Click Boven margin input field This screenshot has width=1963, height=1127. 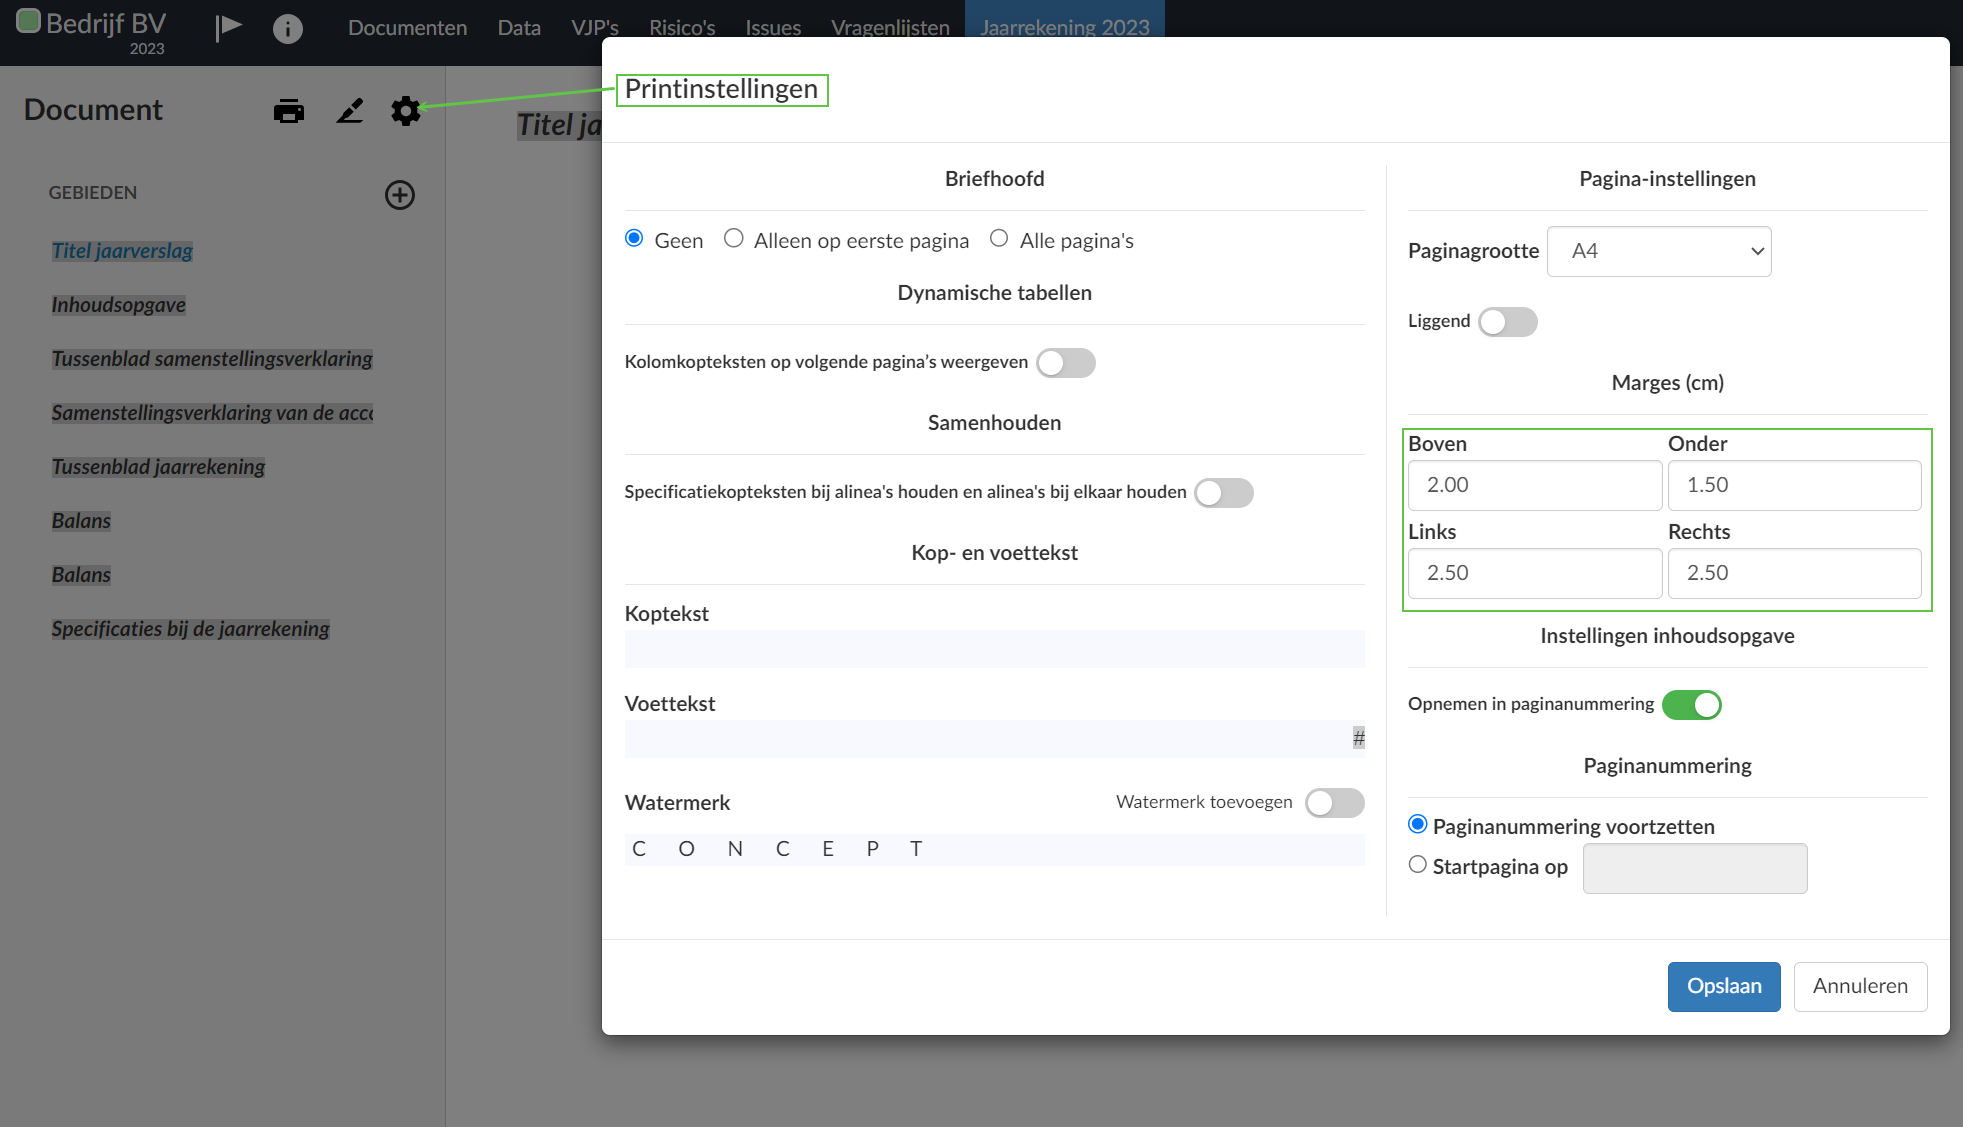1535,485
